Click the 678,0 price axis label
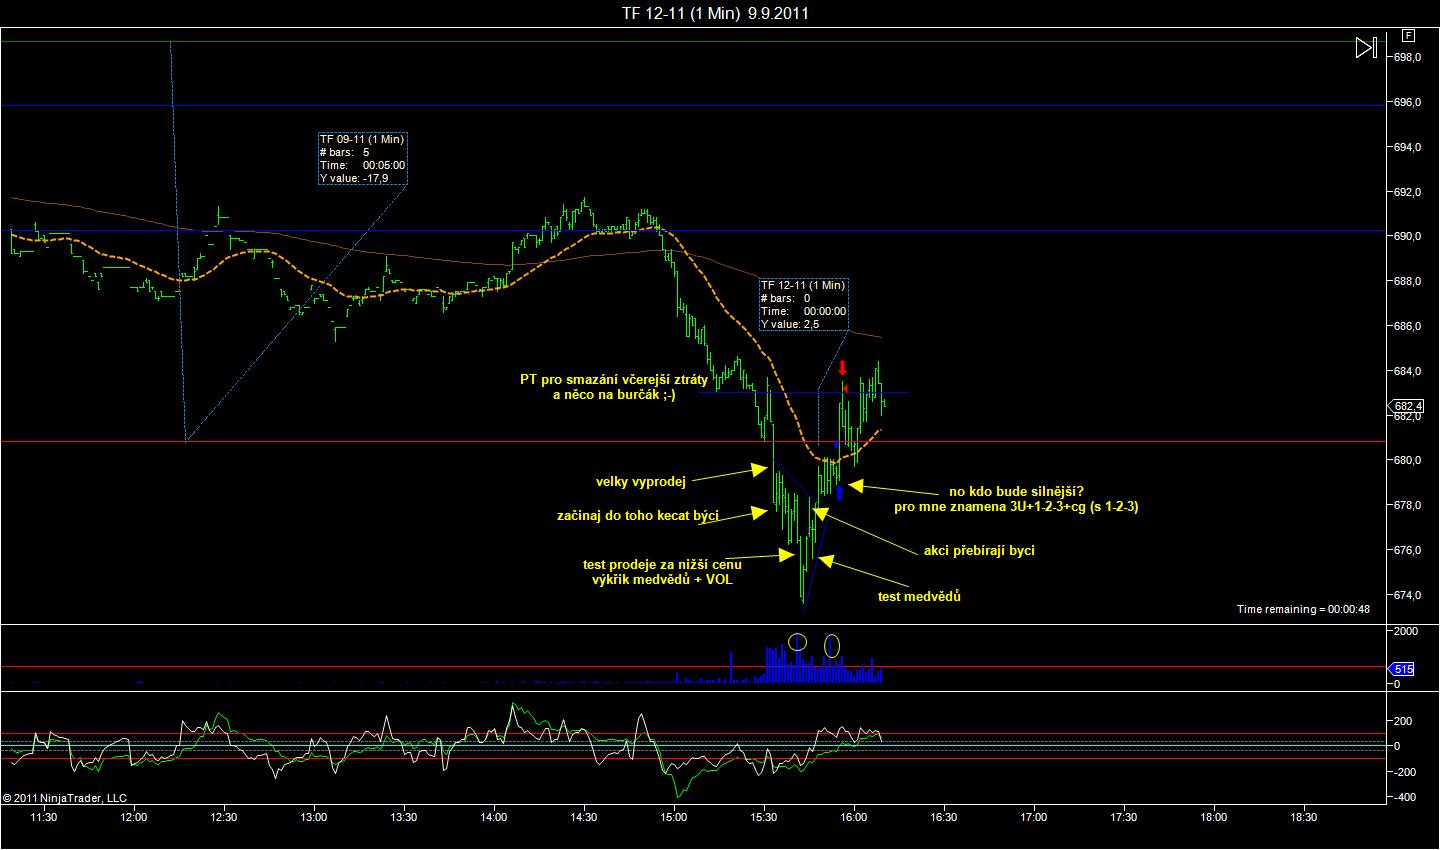The image size is (1440, 850). pos(1408,506)
